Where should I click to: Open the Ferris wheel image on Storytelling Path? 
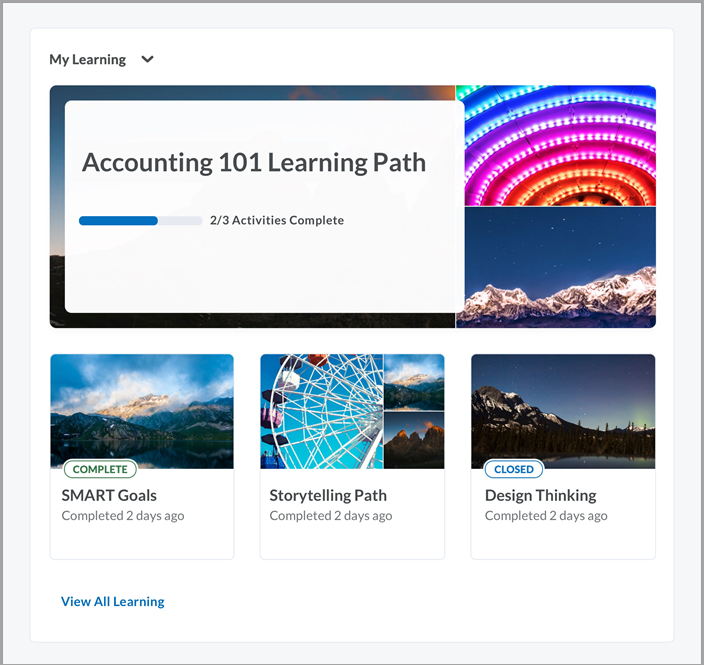pyautogui.click(x=322, y=411)
